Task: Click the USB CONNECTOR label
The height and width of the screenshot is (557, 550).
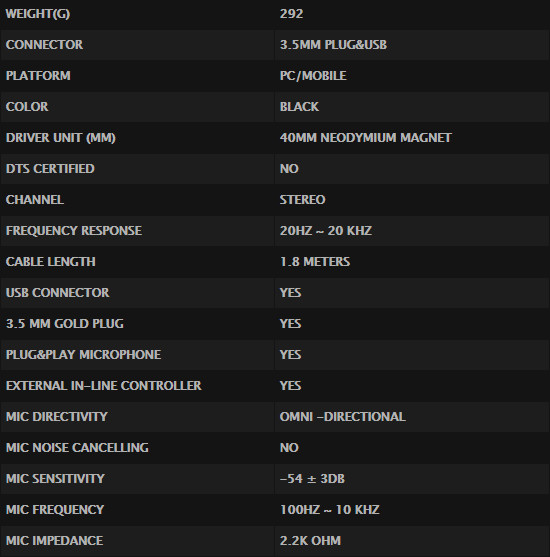Action: (58, 293)
